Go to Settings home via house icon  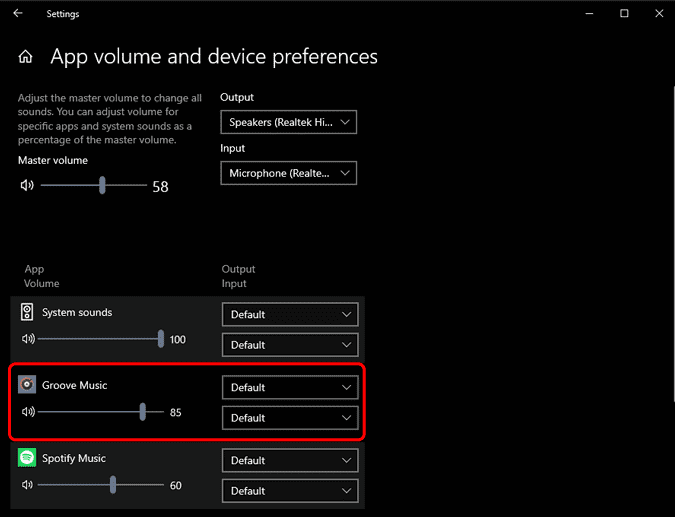click(x=26, y=57)
